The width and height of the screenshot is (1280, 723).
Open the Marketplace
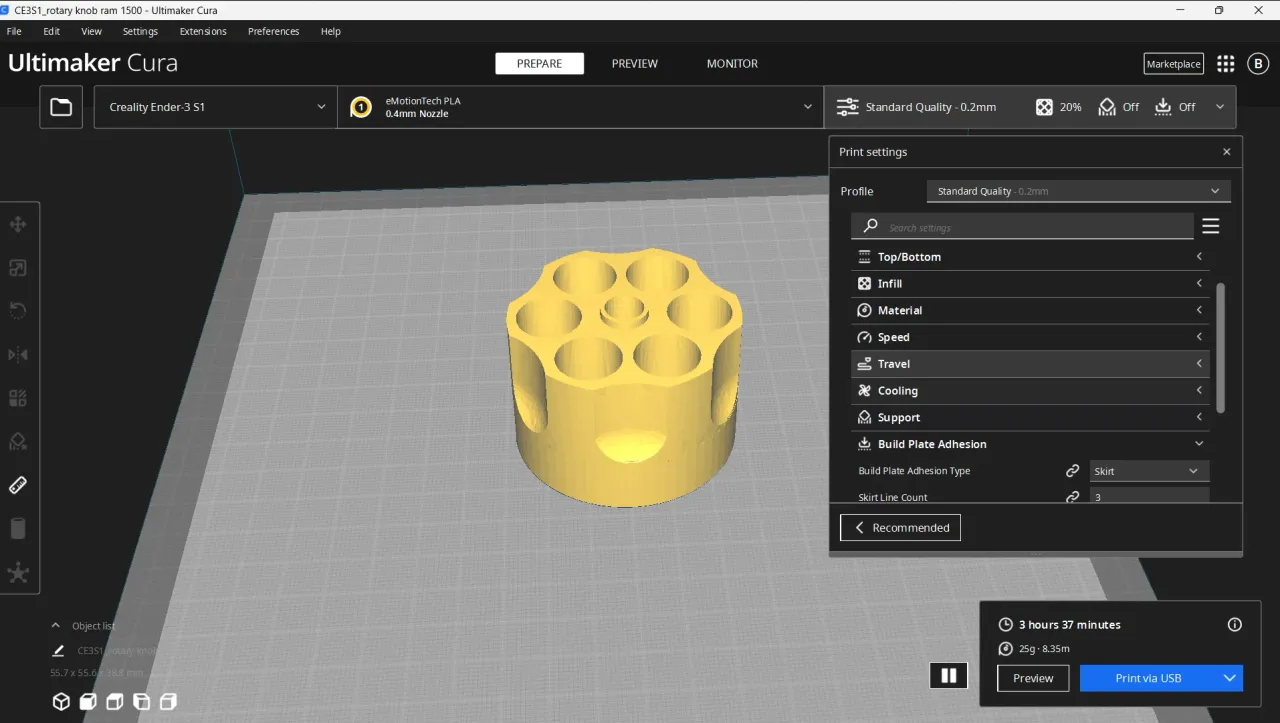tap(1173, 63)
